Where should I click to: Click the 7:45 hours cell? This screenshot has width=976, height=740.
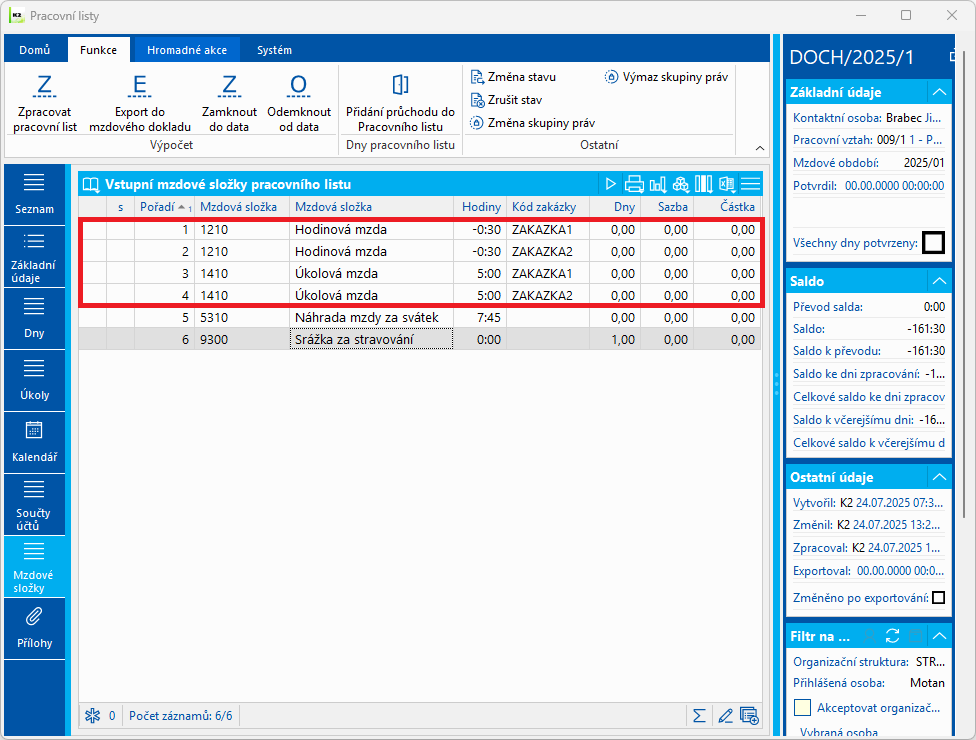[x=480, y=317]
